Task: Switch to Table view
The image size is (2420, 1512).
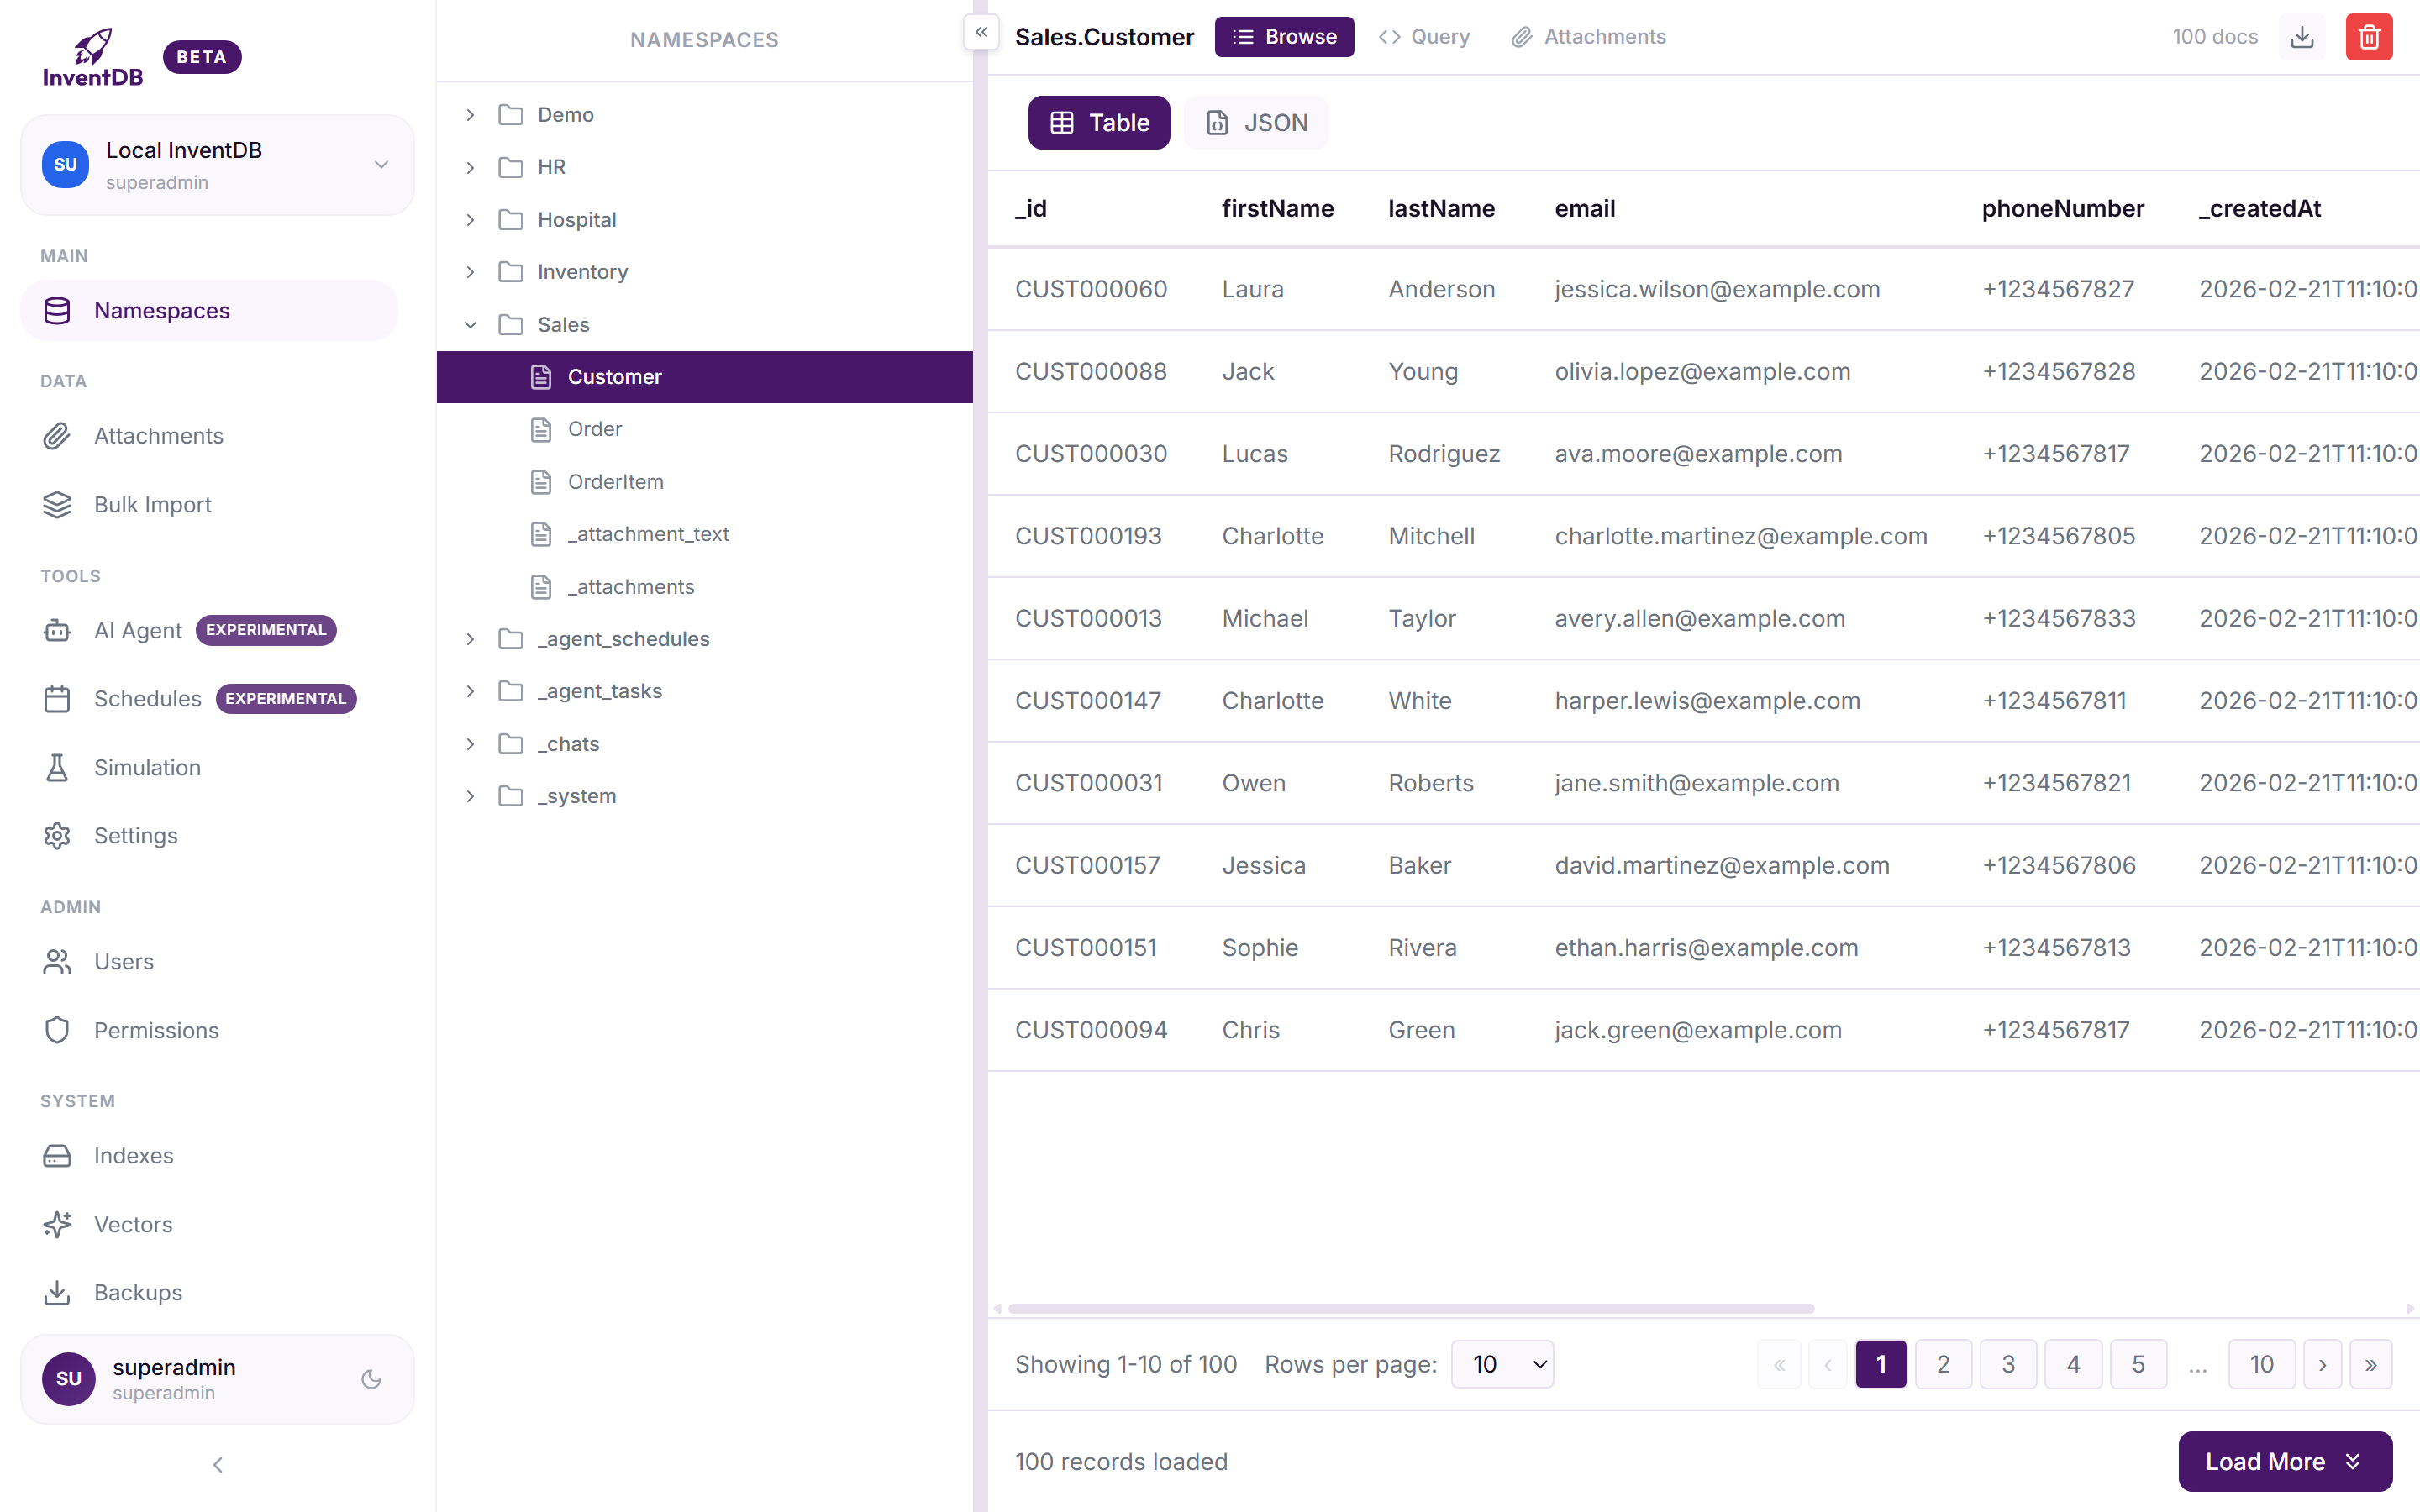Action: click(x=1098, y=122)
